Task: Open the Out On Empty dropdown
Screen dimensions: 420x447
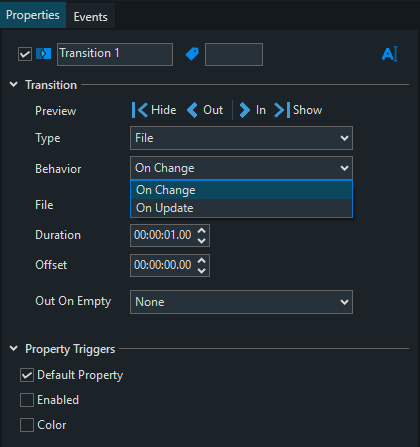Action: coord(241,302)
